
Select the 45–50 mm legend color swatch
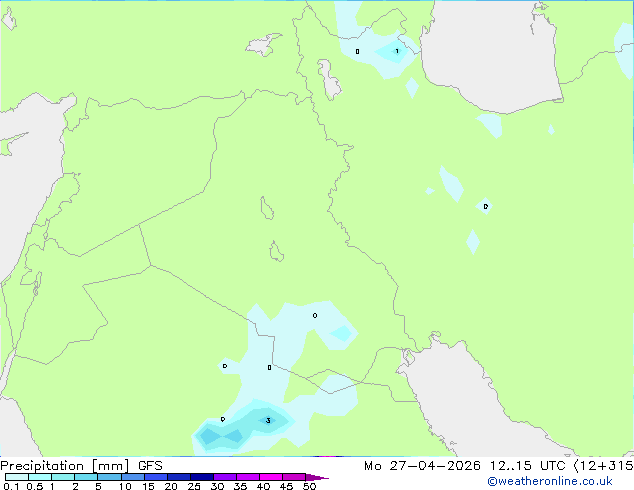[294, 477]
